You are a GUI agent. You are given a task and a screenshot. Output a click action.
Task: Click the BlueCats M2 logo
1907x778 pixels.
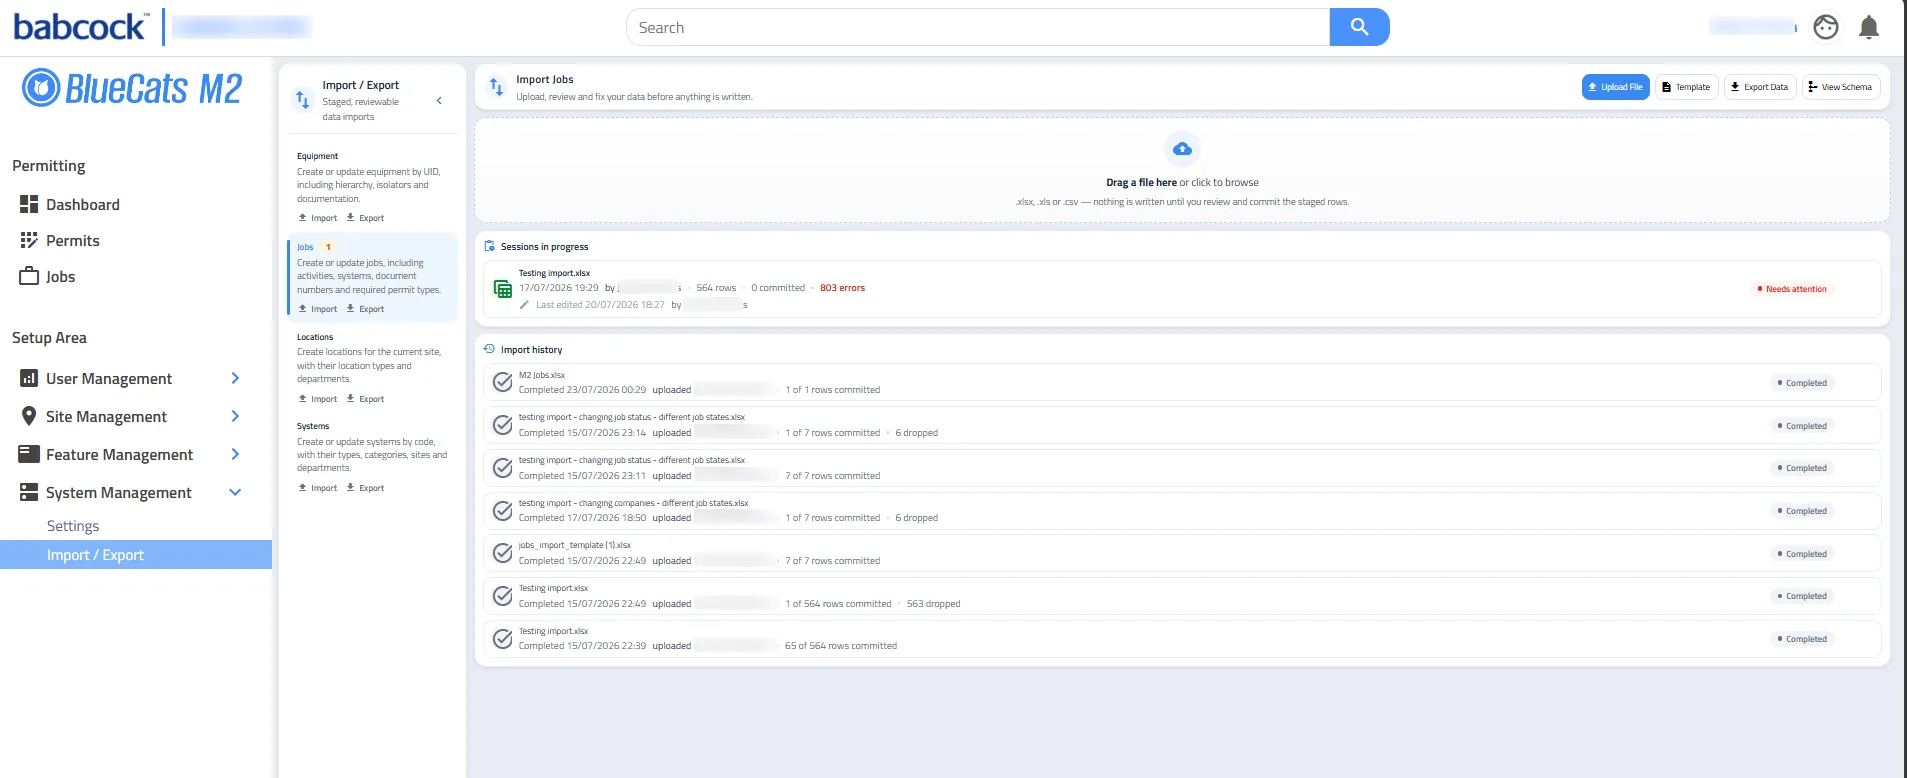(x=132, y=89)
